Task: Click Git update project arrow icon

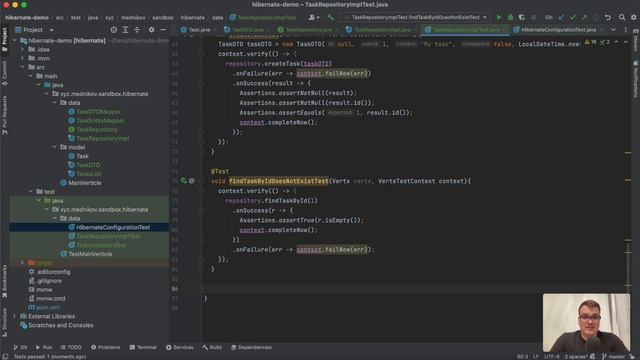Action: pyautogui.click(x=561, y=18)
